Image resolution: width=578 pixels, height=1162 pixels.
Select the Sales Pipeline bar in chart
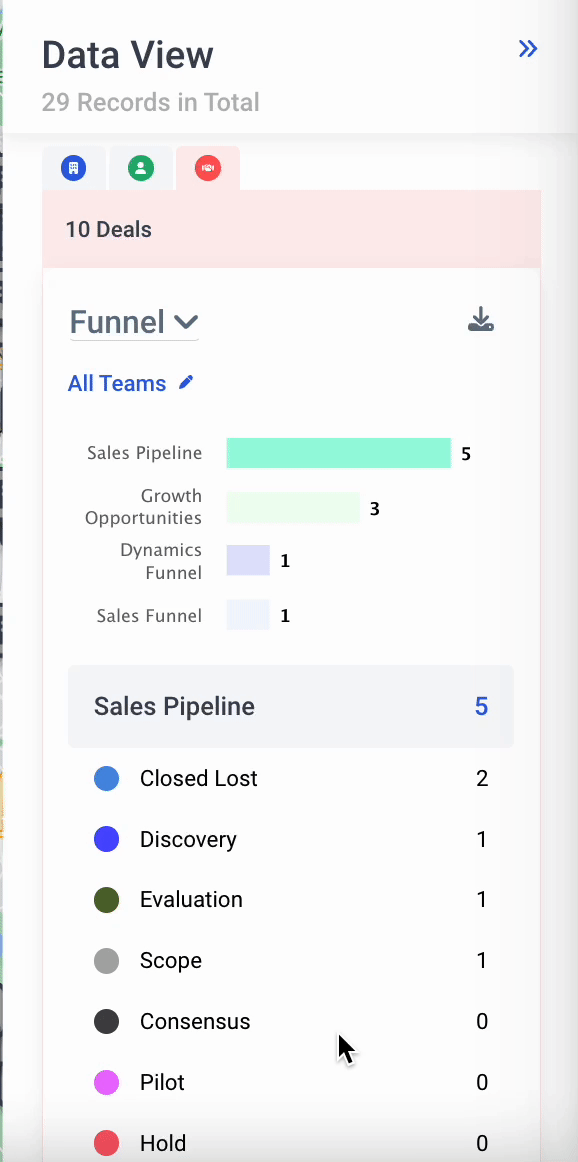pyautogui.click(x=339, y=453)
